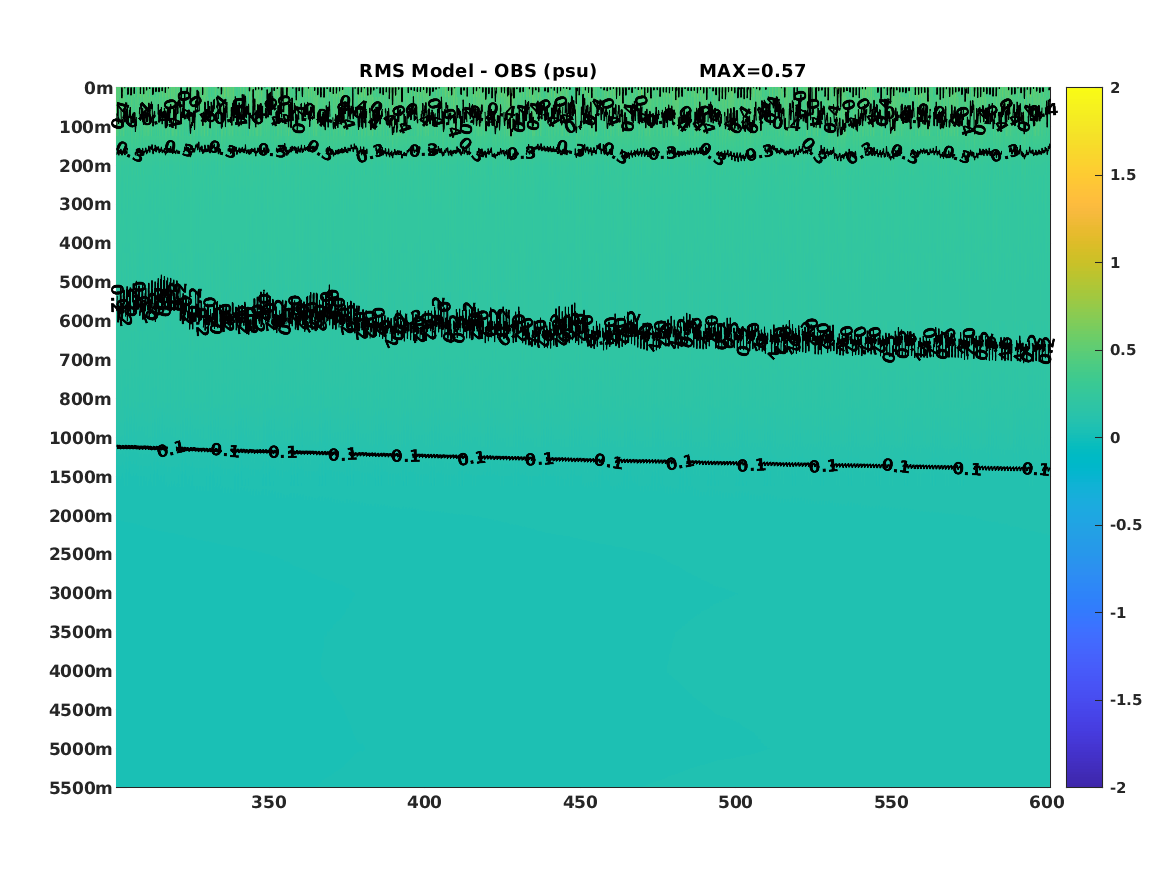Click the colorbar at the teal zero level
The width and height of the screenshot is (1167, 875).
click(x=1084, y=438)
